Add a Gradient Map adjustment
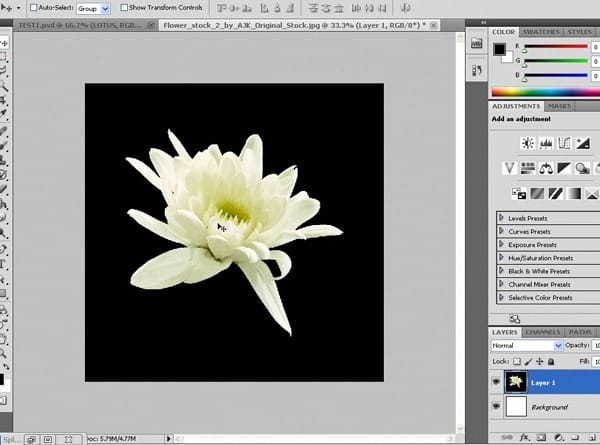 coord(574,193)
